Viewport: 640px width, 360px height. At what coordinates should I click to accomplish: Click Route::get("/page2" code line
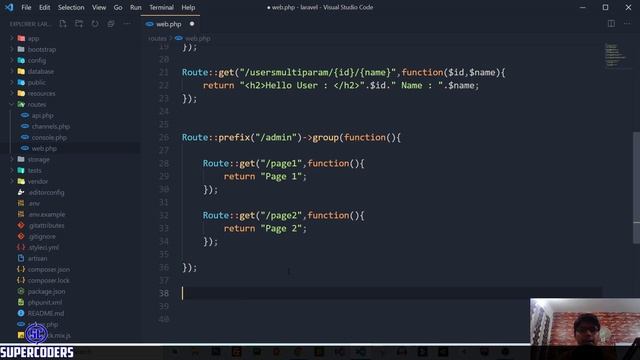point(284,215)
